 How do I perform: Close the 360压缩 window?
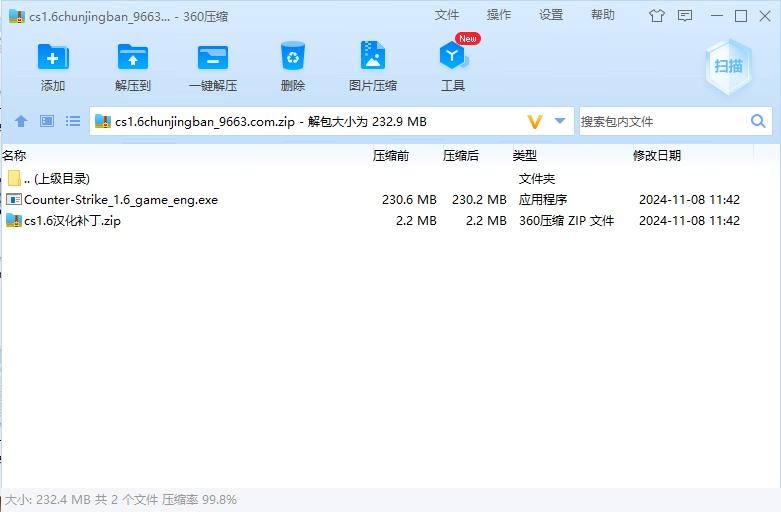tap(765, 16)
